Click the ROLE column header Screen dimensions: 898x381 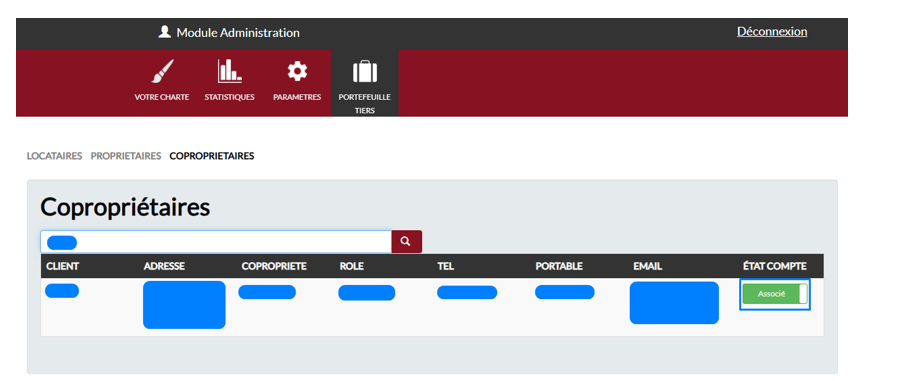coord(352,266)
